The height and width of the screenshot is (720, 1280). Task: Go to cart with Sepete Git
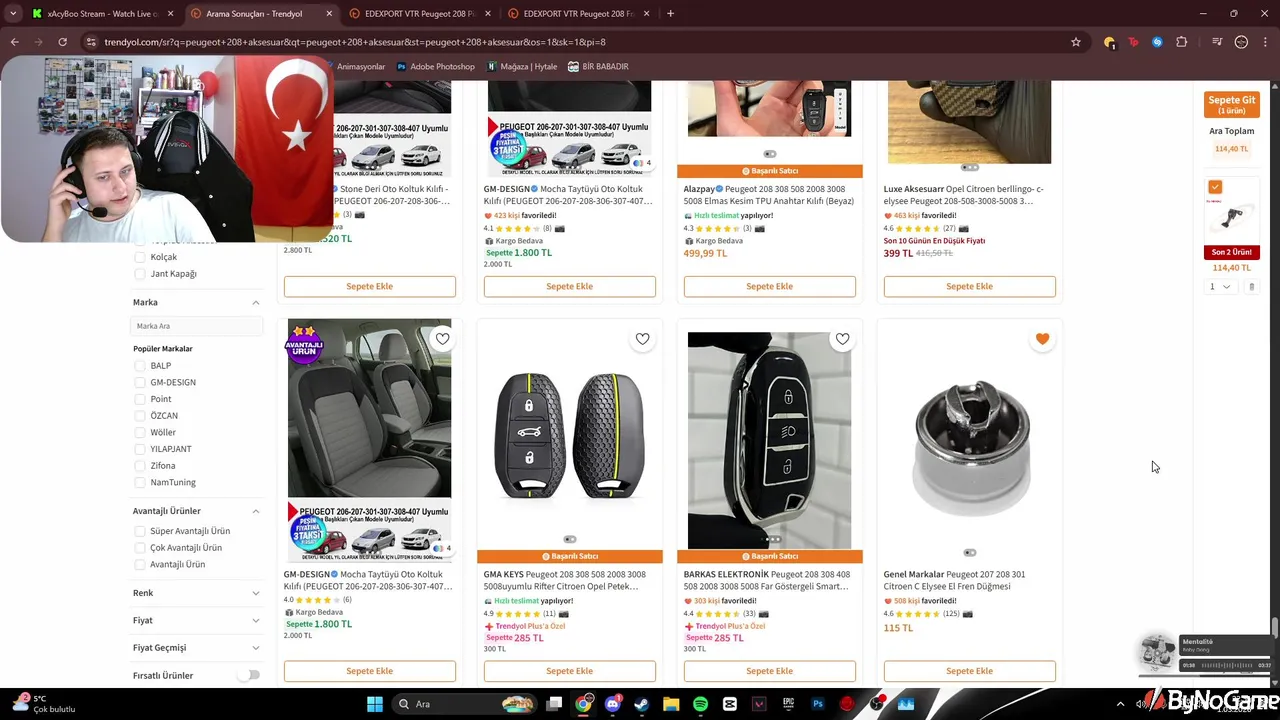(1231, 104)
